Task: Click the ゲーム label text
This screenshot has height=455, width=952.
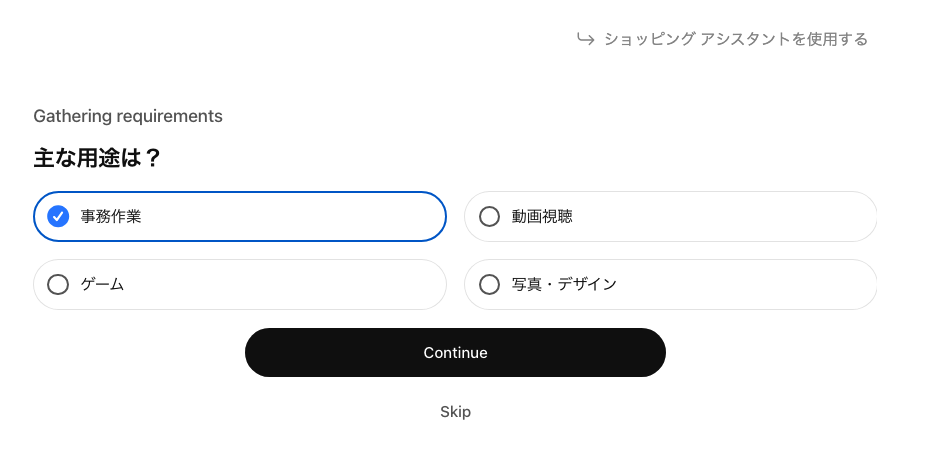Action: [102, 285]
